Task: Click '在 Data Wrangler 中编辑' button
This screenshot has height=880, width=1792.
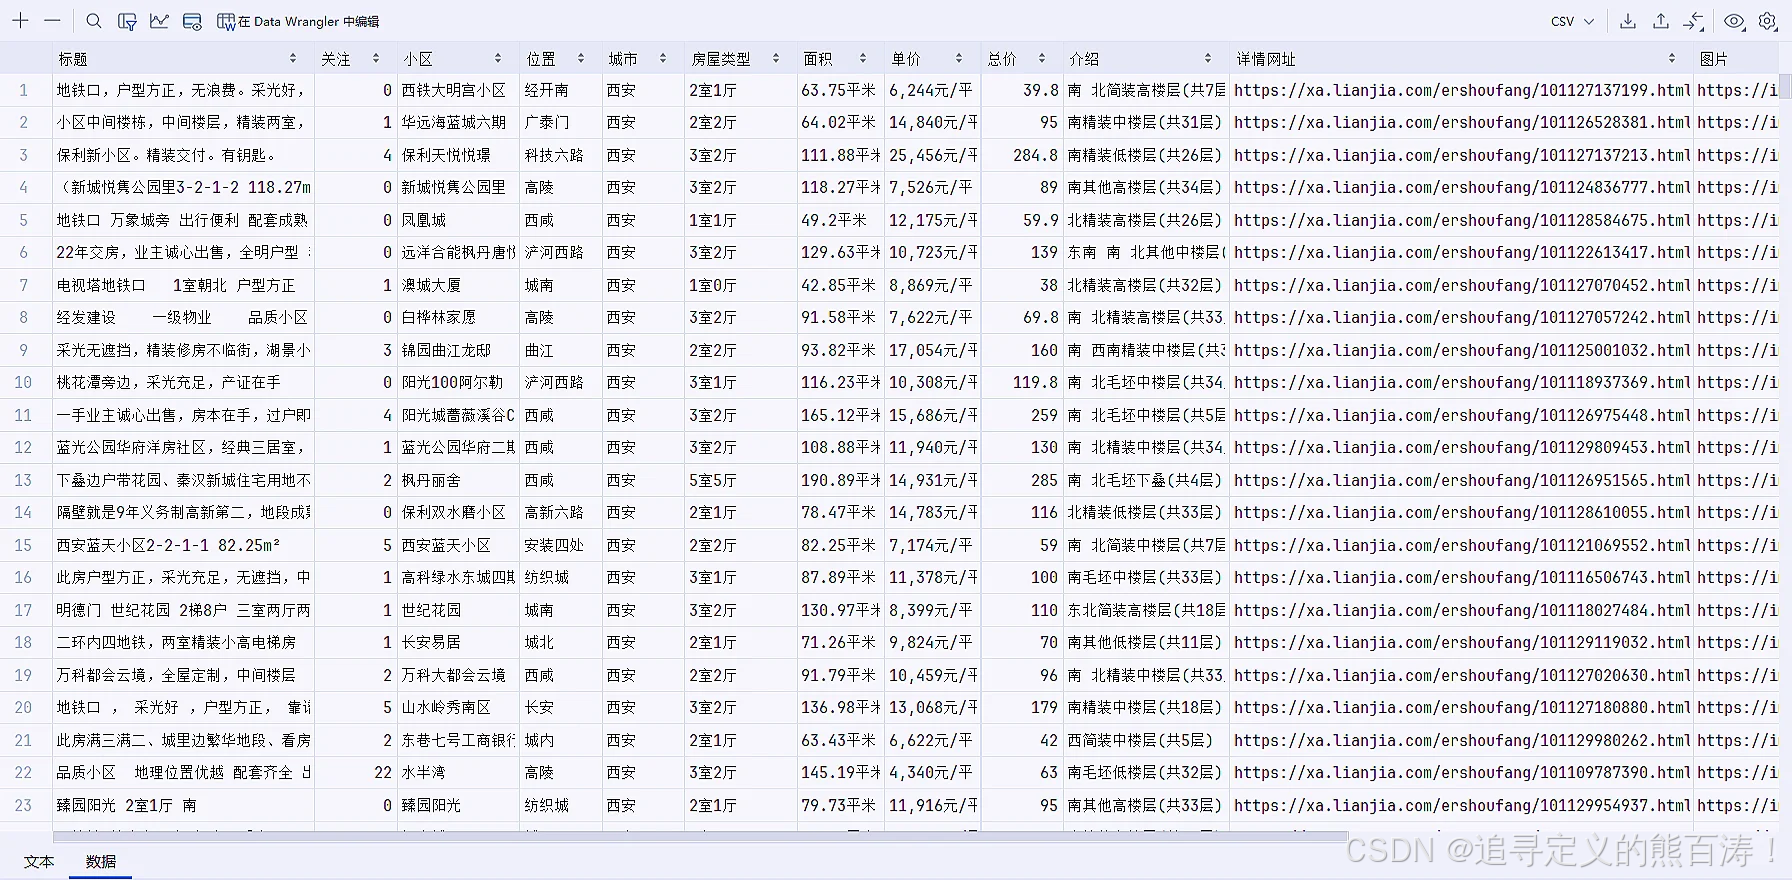Action: [298, 21]
